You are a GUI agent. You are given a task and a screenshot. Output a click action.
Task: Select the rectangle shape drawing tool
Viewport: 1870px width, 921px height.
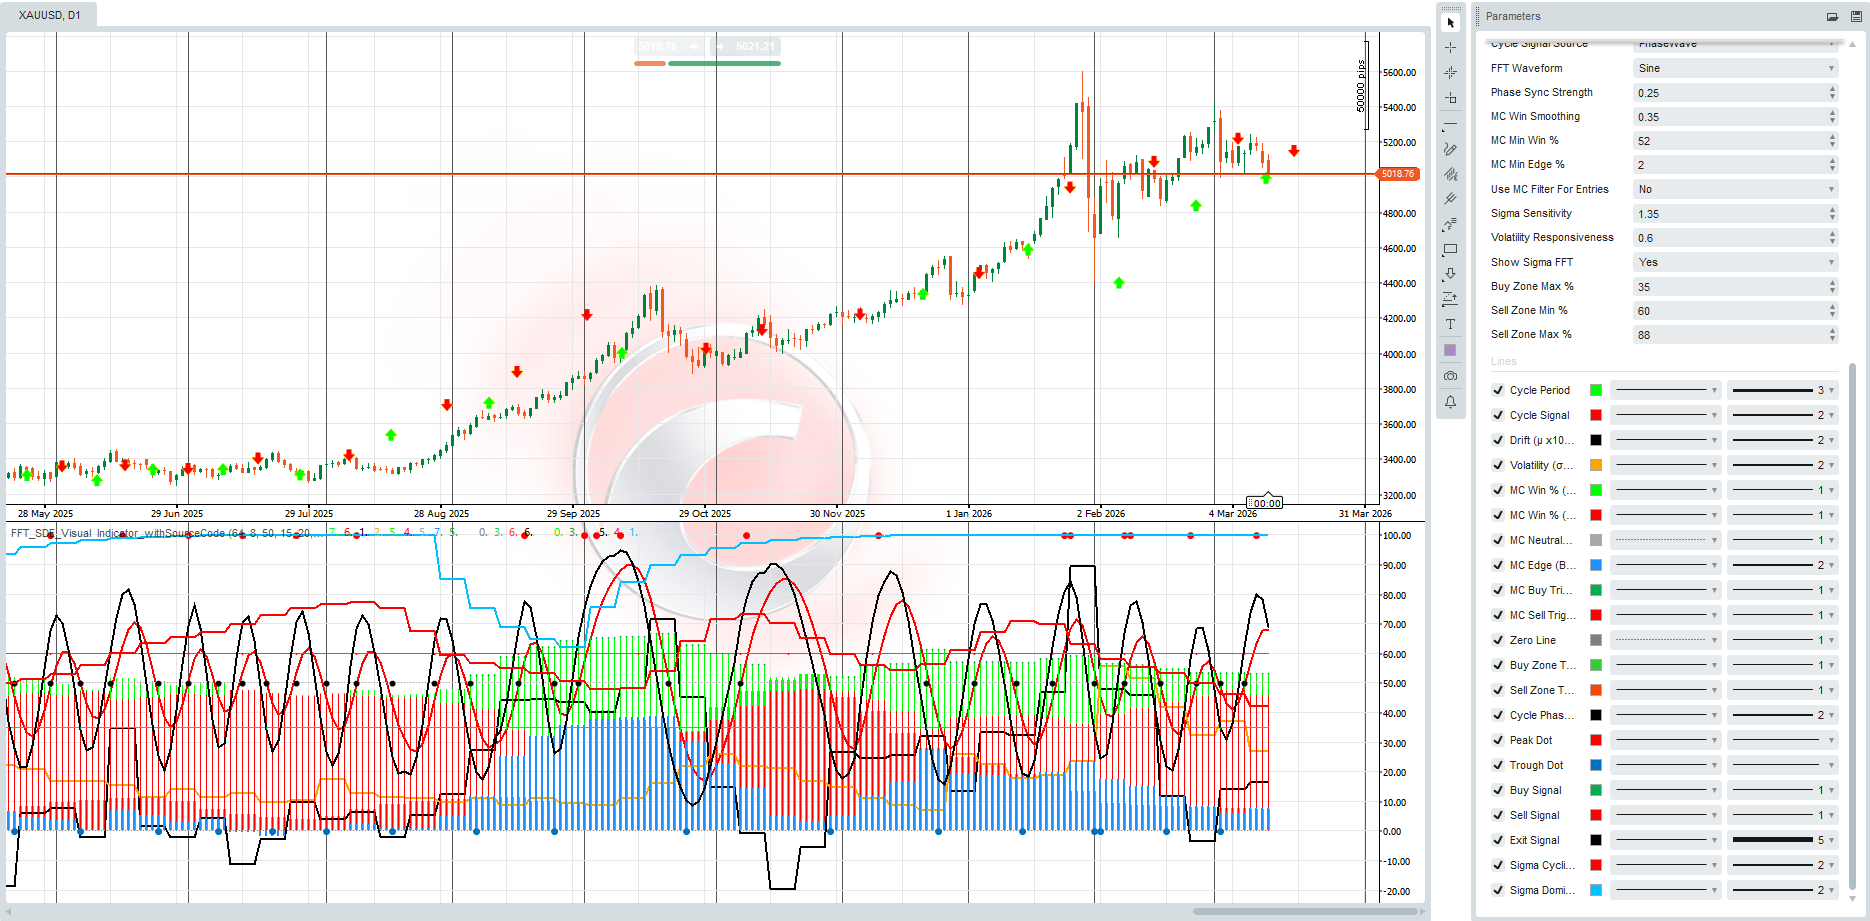[1450, 250]
